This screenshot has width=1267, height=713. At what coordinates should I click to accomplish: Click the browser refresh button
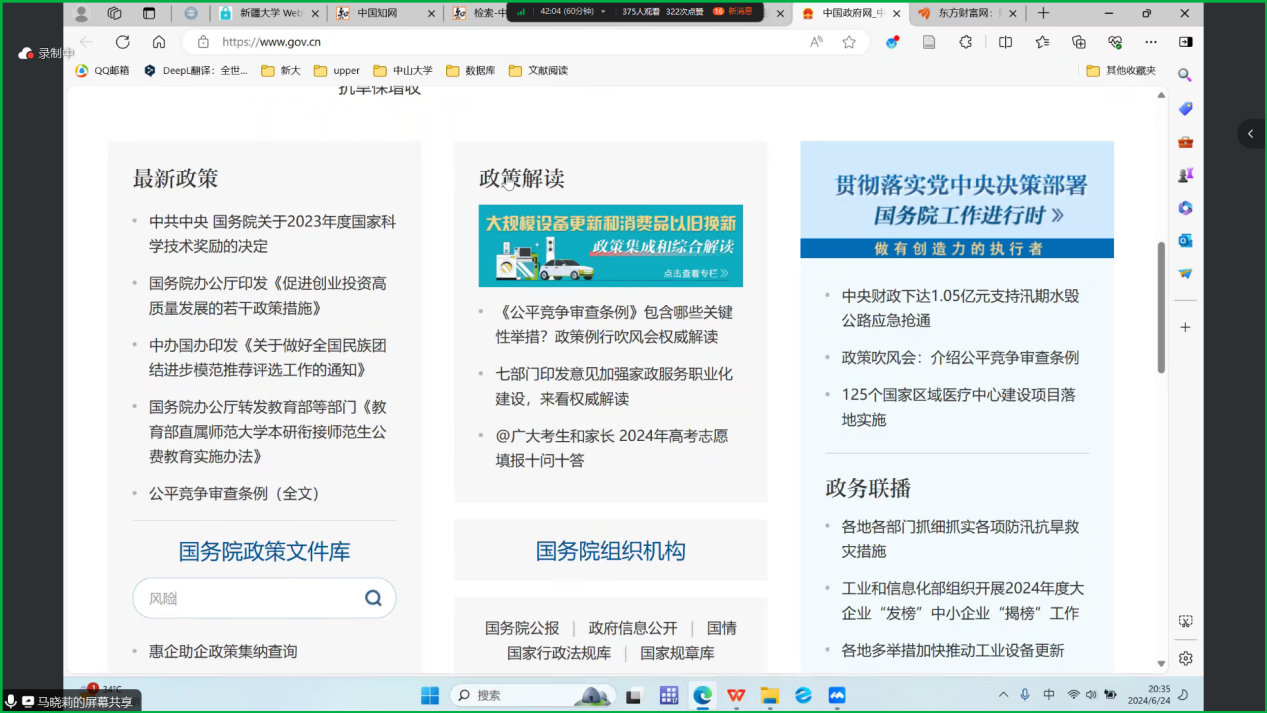point(123,42)
